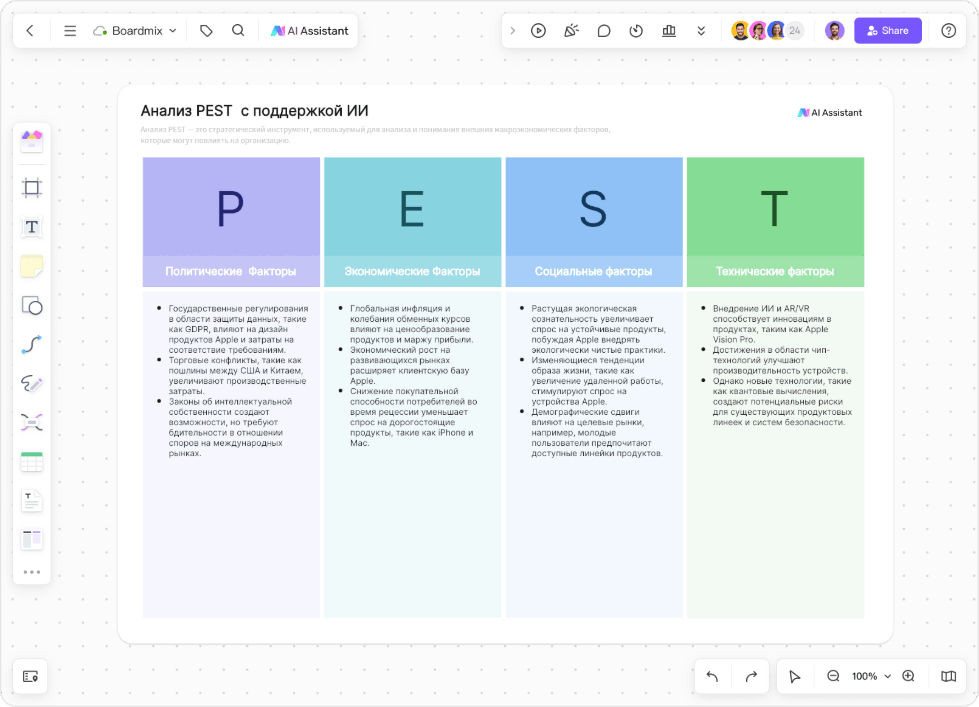Select the blue S header block
Image resolution: width=979 pixels, height=707 pixels.
(594, 207)
